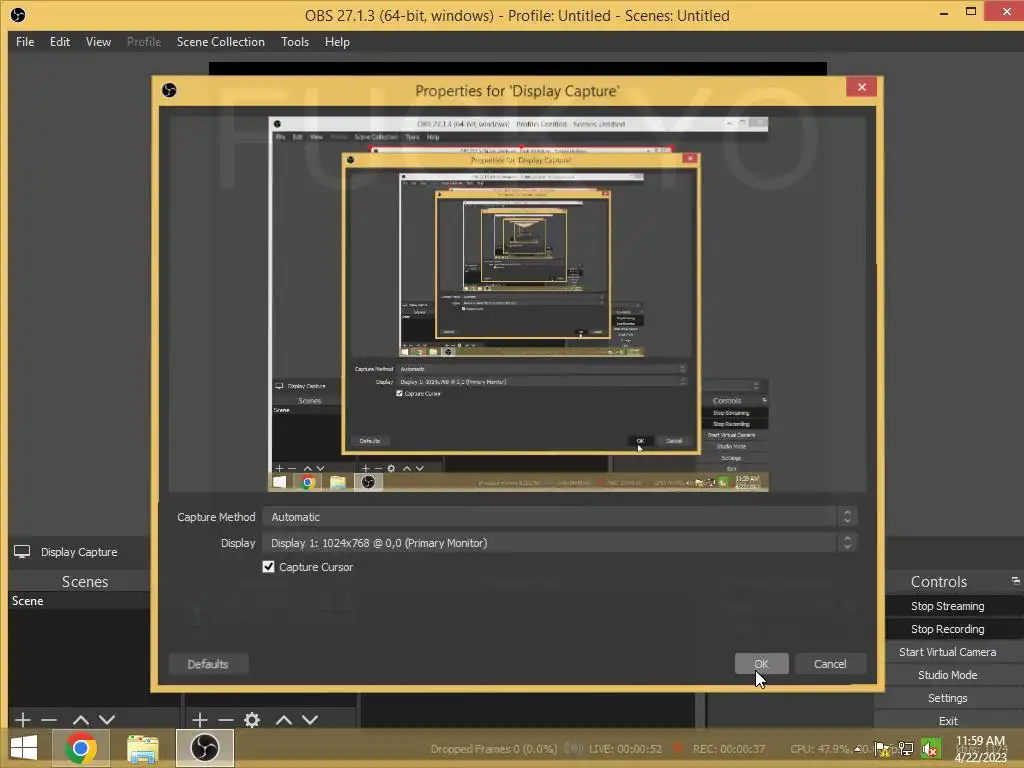Open the File menu

pos(25,42)
